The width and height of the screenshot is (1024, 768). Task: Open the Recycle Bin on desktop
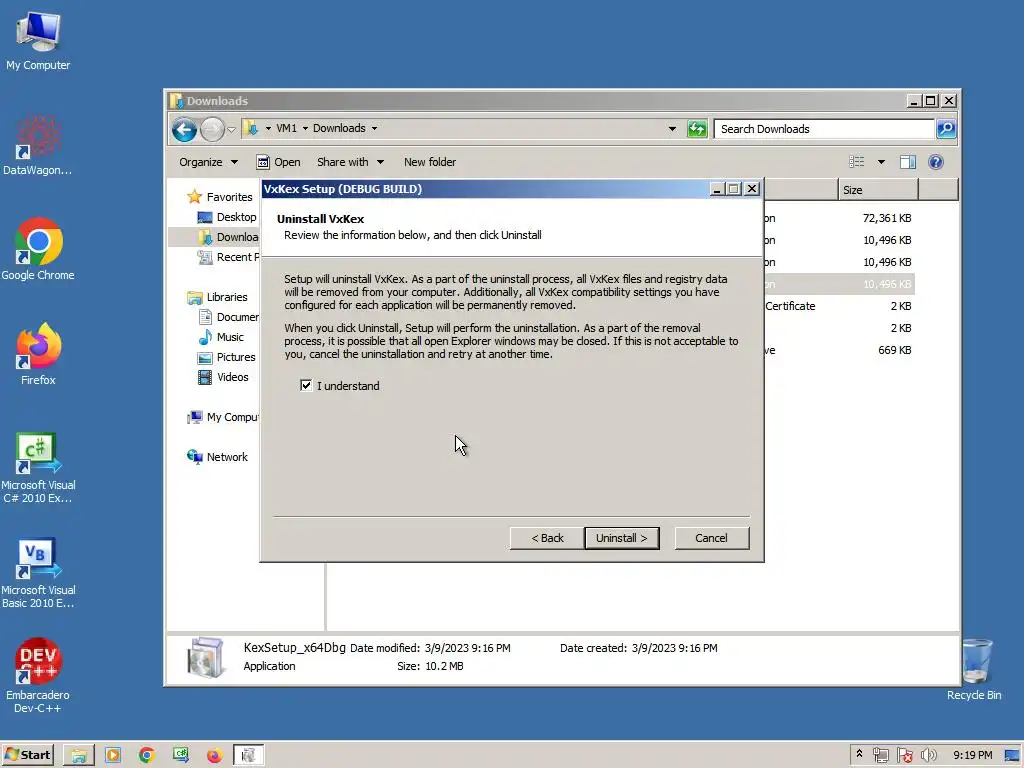[x=974, y=669]
